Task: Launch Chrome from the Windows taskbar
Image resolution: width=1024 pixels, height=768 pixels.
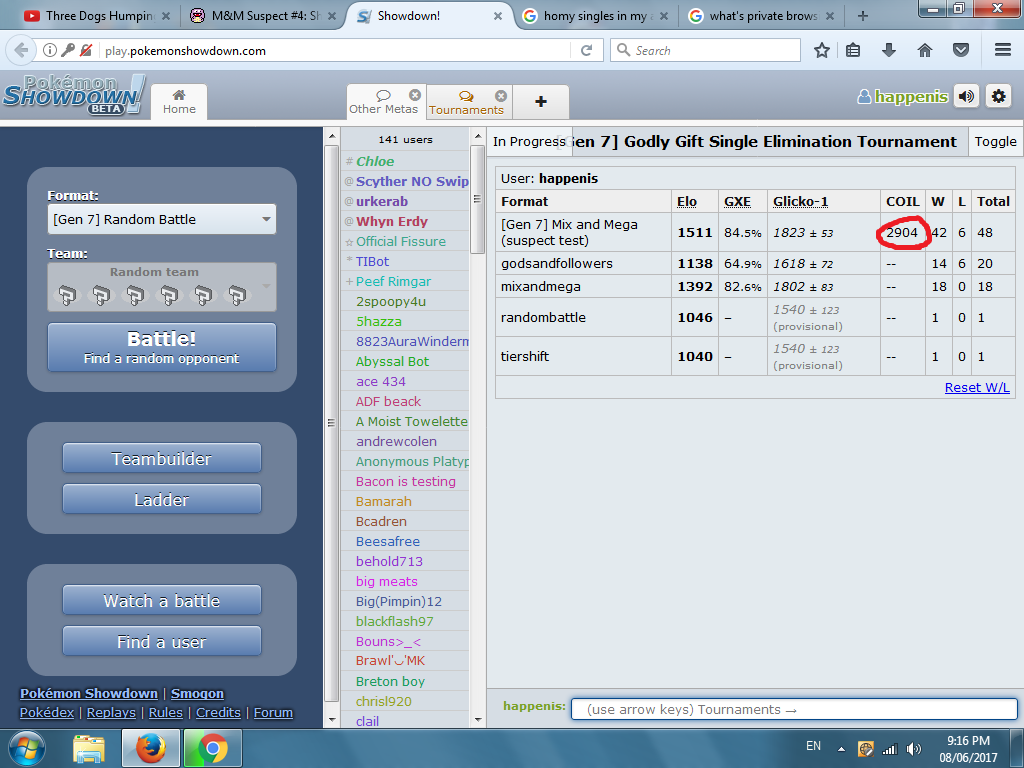Action: pos(212,747)
